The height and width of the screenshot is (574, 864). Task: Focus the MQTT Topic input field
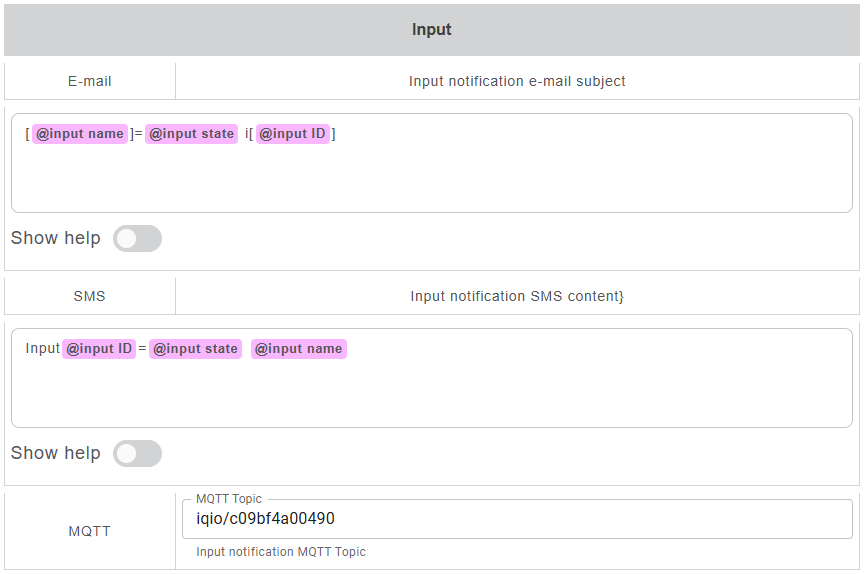516,519
